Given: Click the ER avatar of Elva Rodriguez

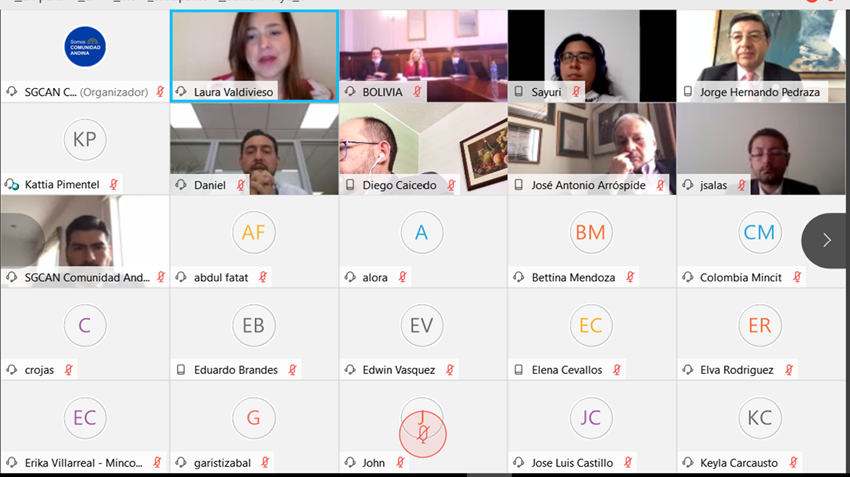Looking at the screenshot, I should click(x=759, y=325).
